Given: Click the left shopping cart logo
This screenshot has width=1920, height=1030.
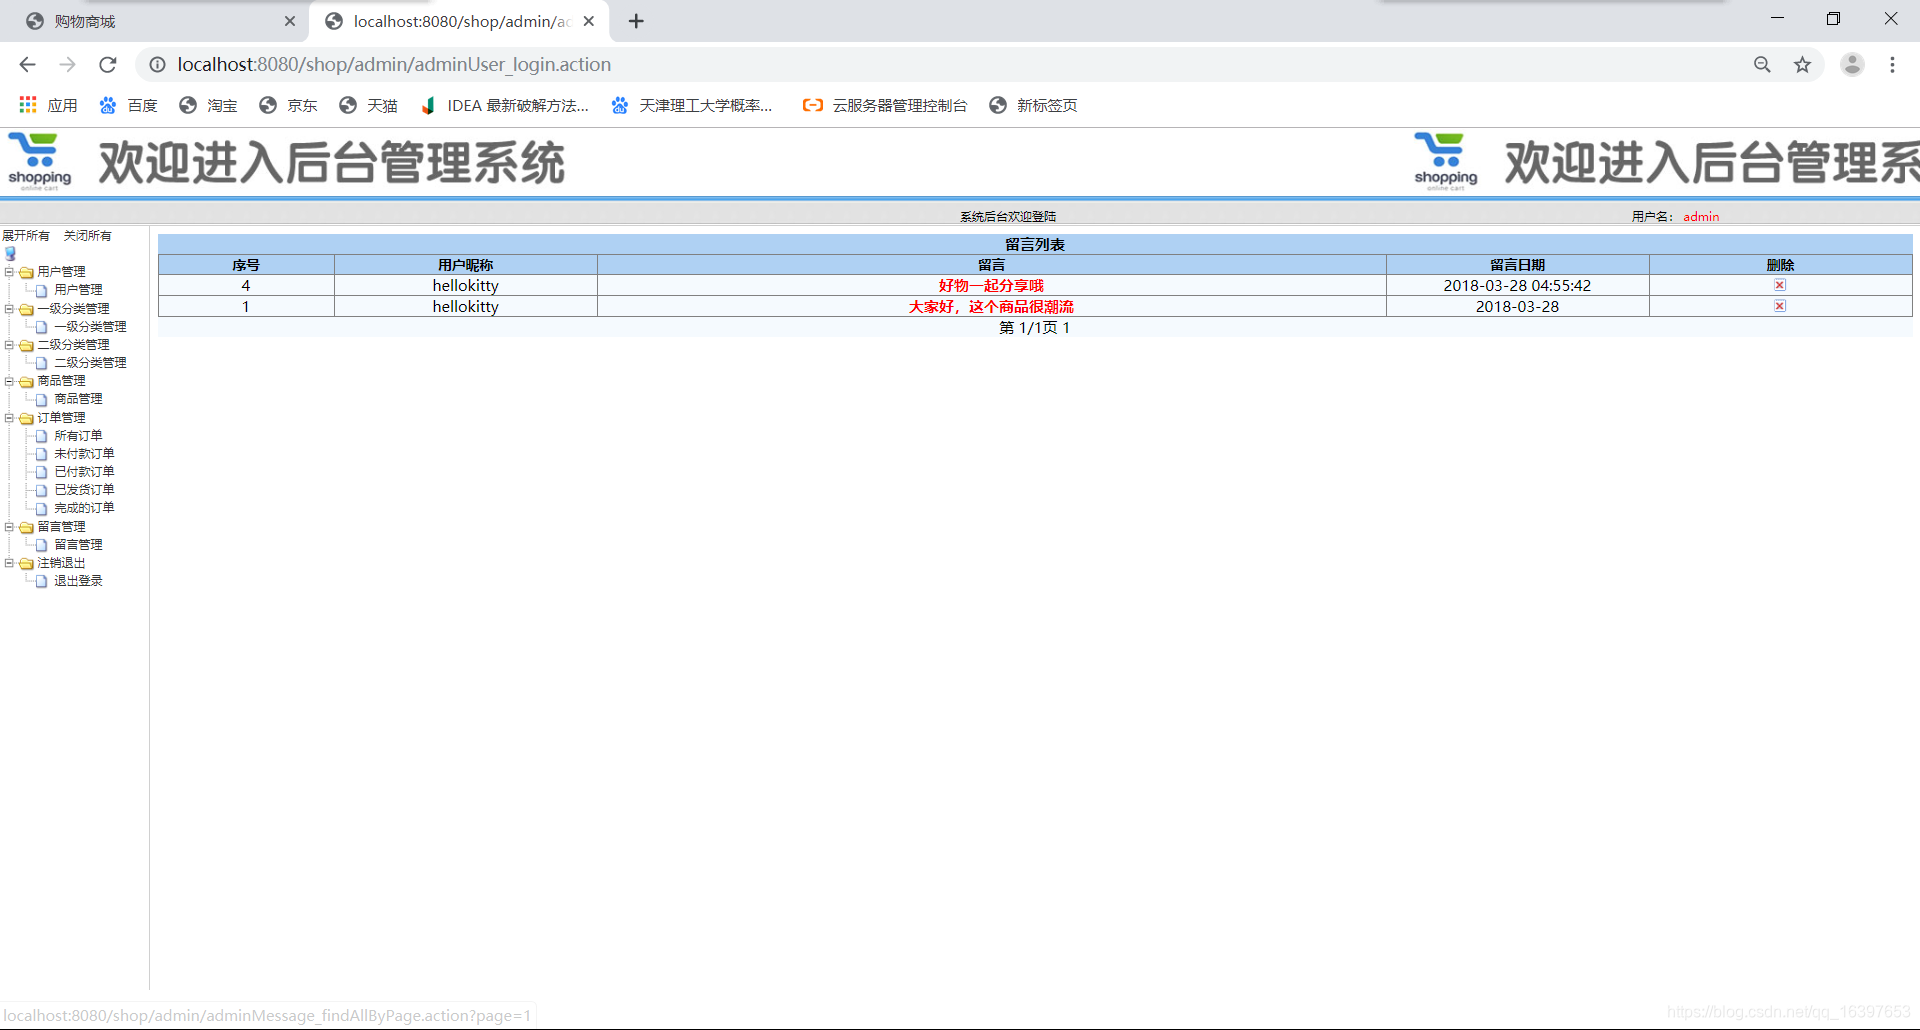Looking at the screenshot, I should (x=40, y=162).
